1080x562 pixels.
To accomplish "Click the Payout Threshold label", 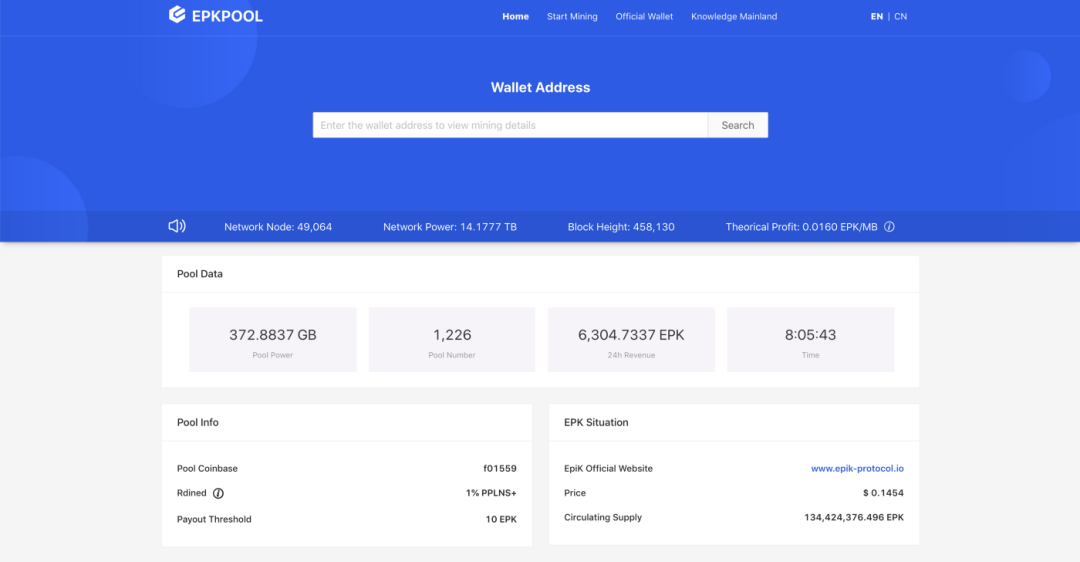I will [214, 519].
